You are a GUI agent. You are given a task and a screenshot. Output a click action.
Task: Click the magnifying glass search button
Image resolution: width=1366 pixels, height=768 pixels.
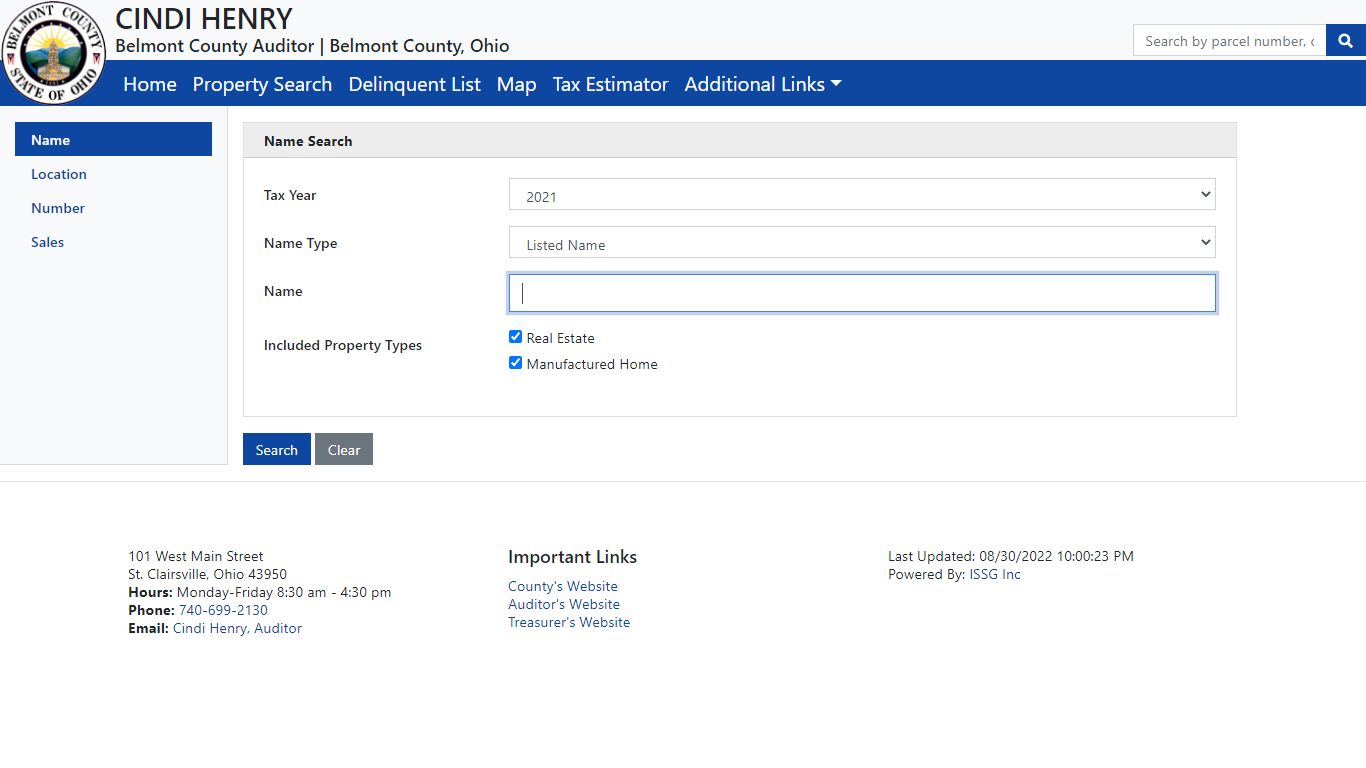coord(1346,41)
